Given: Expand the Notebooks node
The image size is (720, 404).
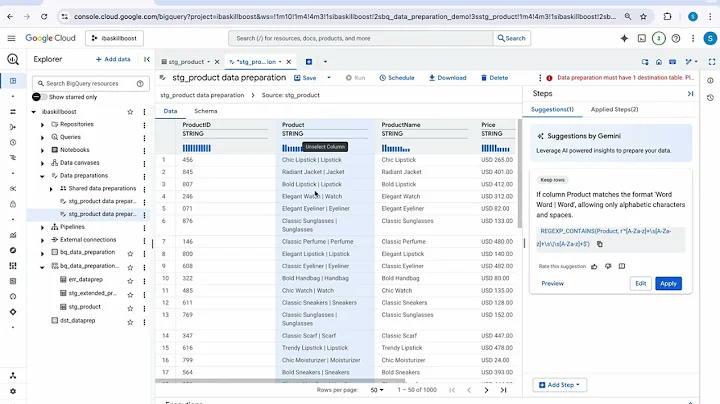Looking at the screenshot, I should point(42,151).
